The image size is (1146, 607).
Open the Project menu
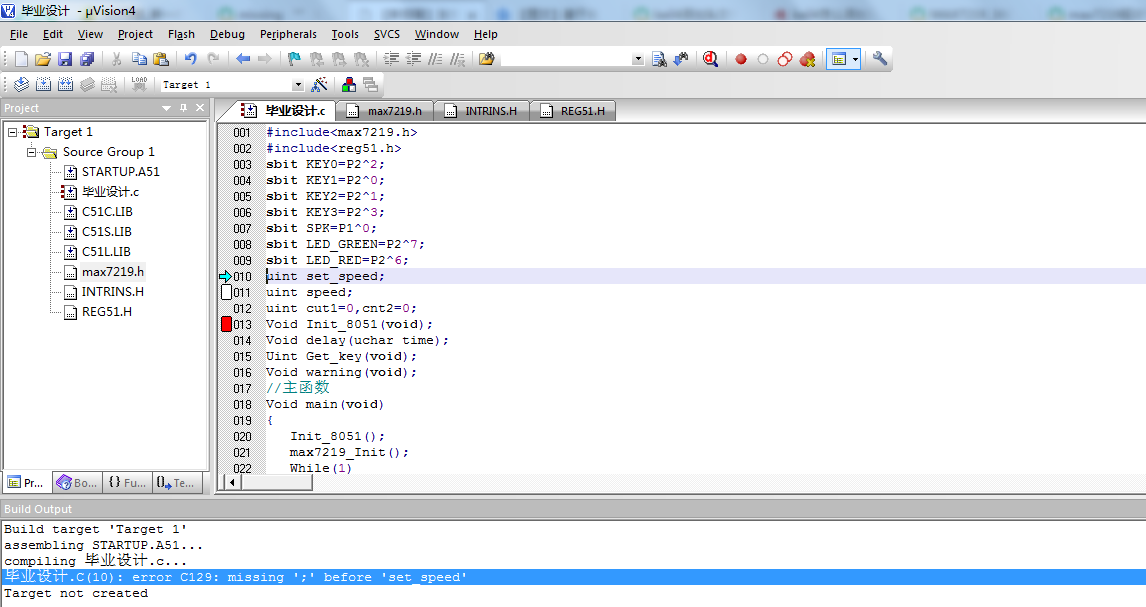(135, 34)
